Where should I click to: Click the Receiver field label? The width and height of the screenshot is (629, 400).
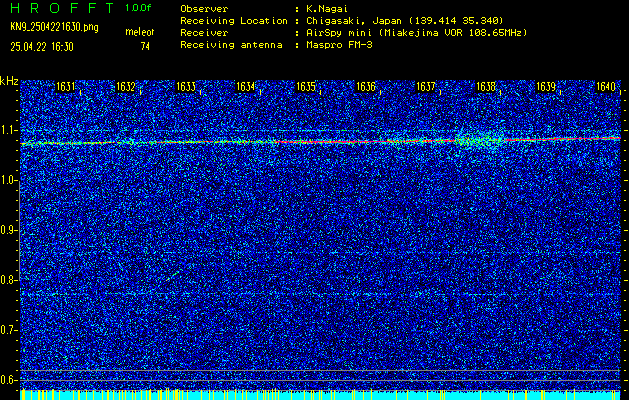click(x=204, y=32)
